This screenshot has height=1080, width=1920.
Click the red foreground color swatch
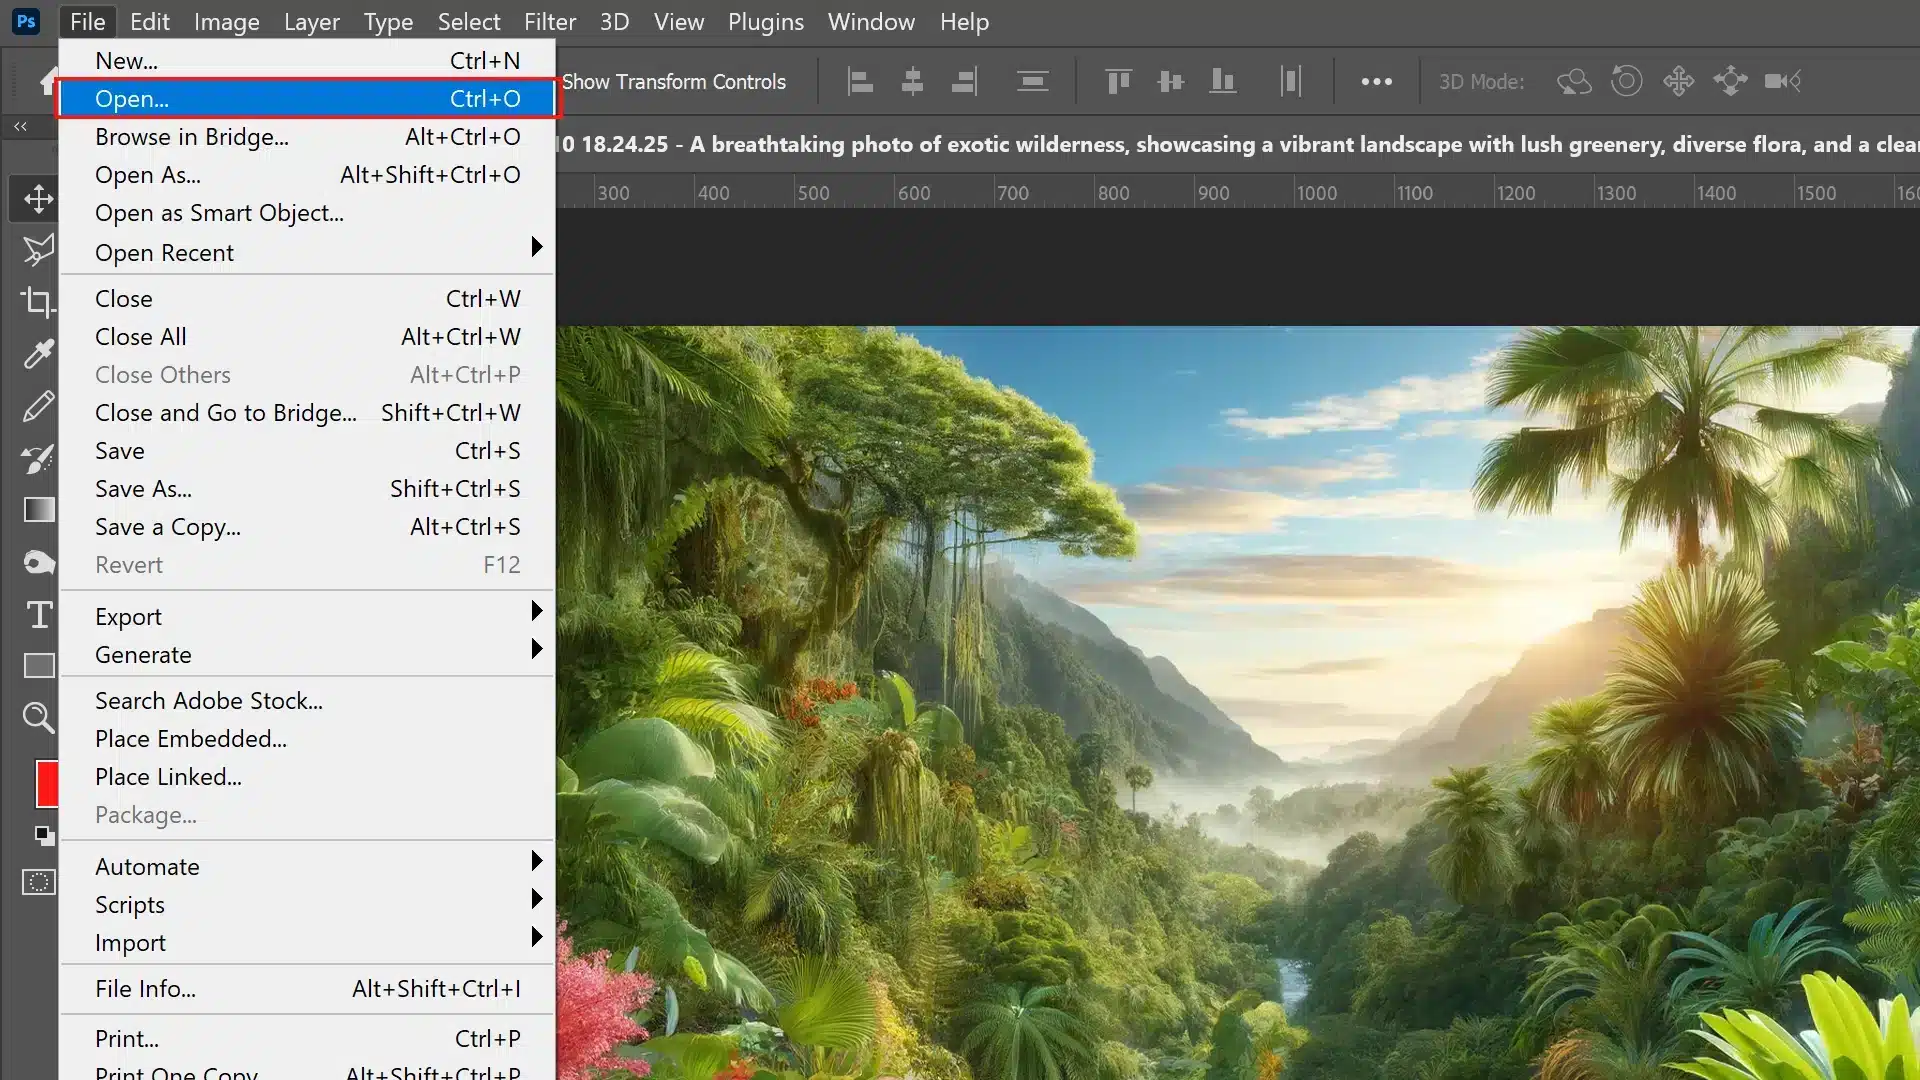[x=46, y=783]
